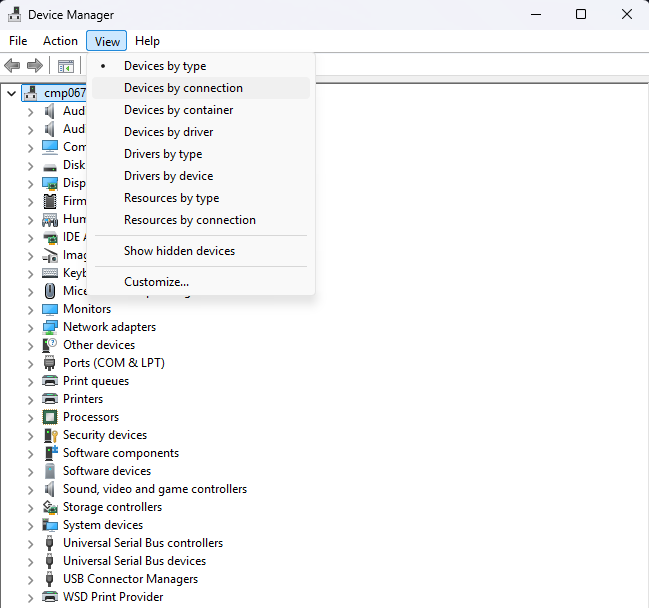Expand the Software components node
The image size is (649, 608).
(x=30, y=454)
